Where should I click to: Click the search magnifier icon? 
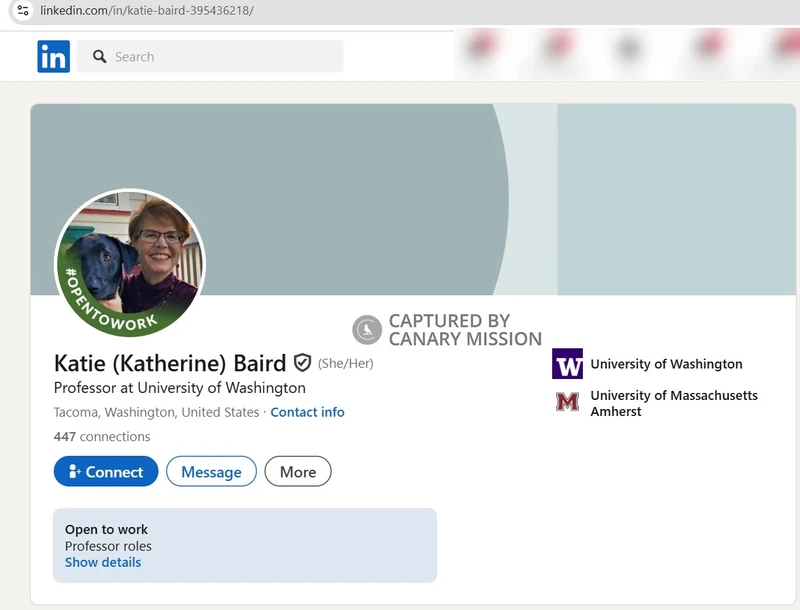click(99, 57)
